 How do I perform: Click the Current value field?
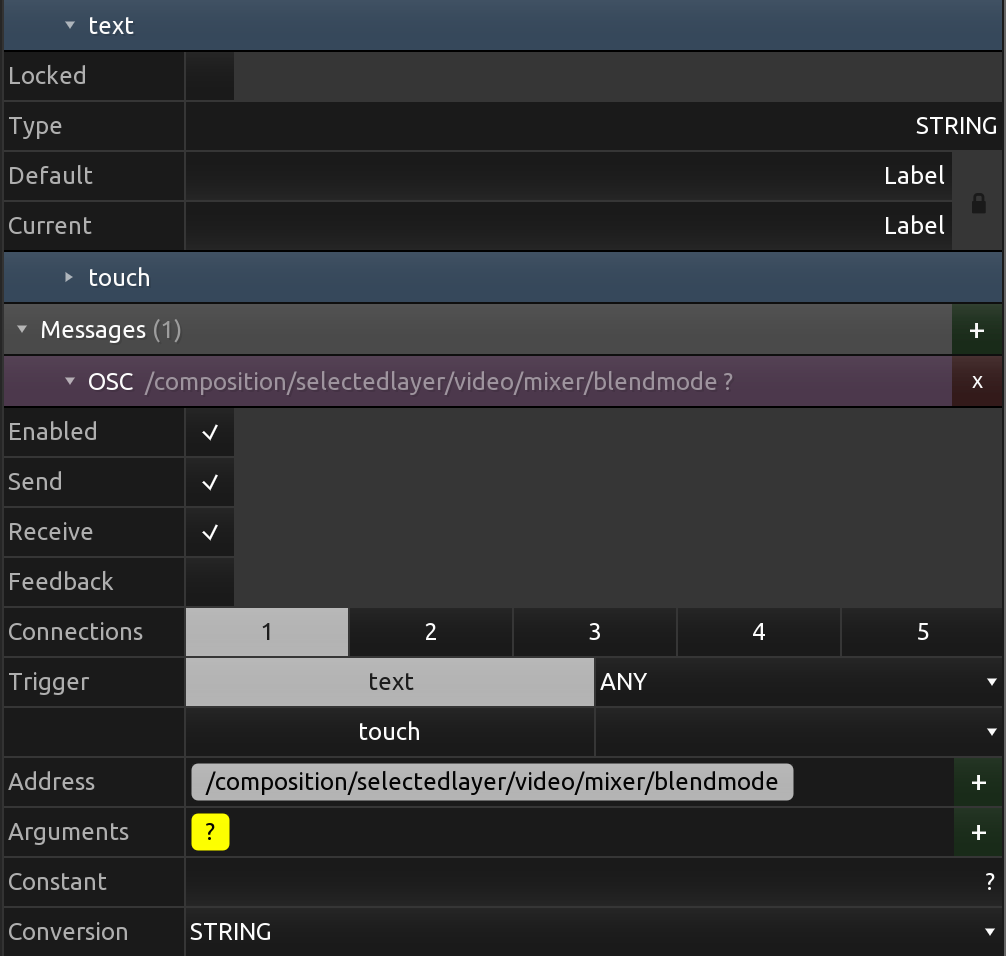tap(567, 226)
